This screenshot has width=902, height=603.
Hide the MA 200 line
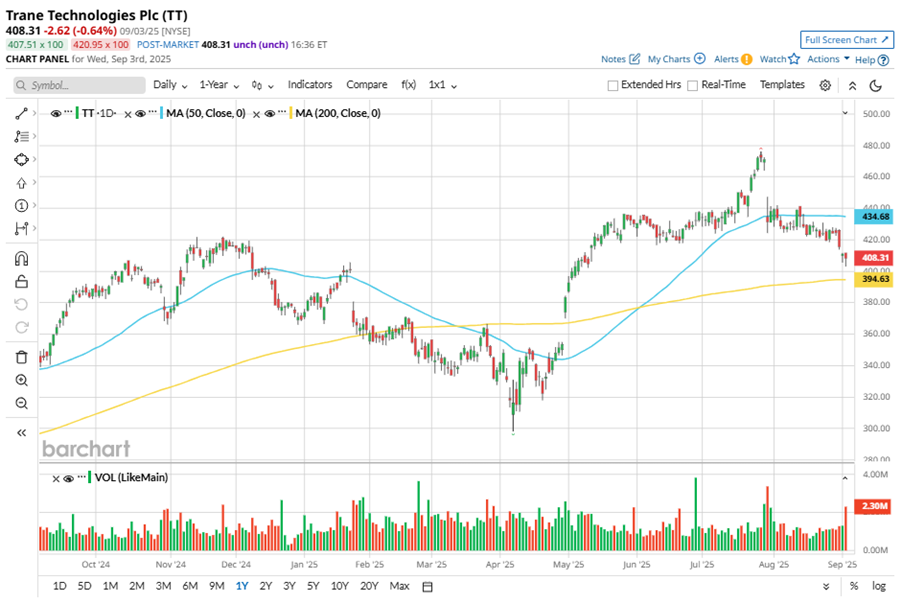[269, 114]
